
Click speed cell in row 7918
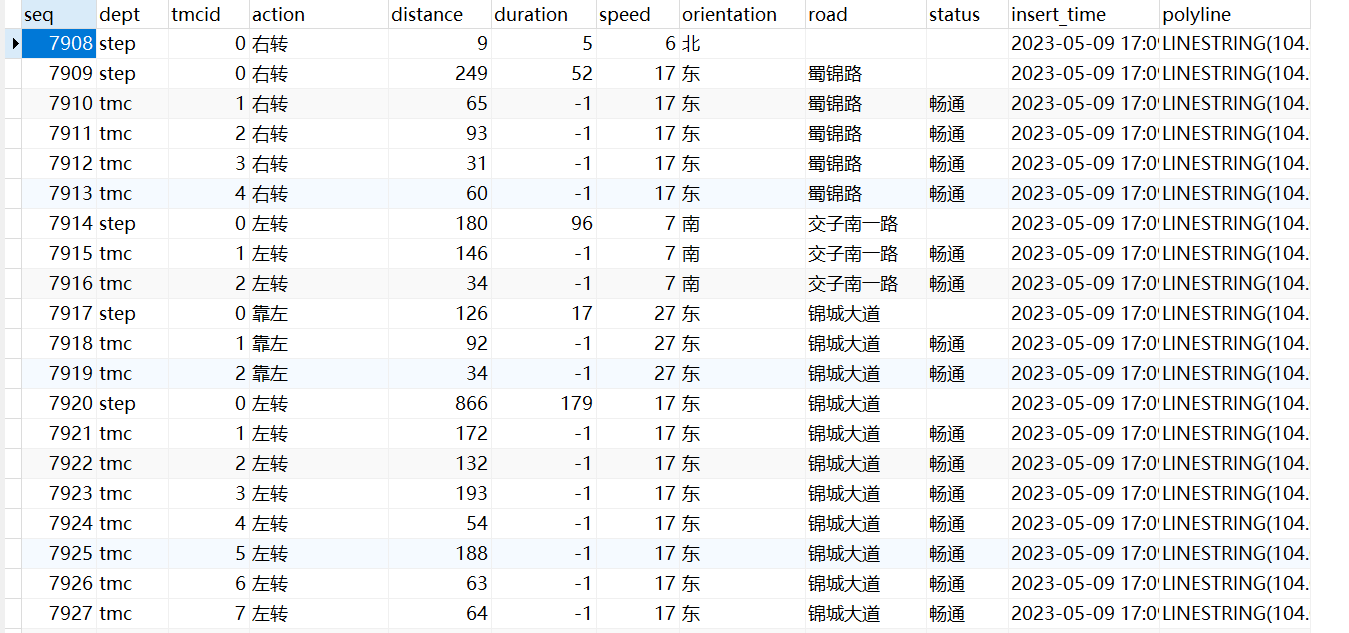638,344
